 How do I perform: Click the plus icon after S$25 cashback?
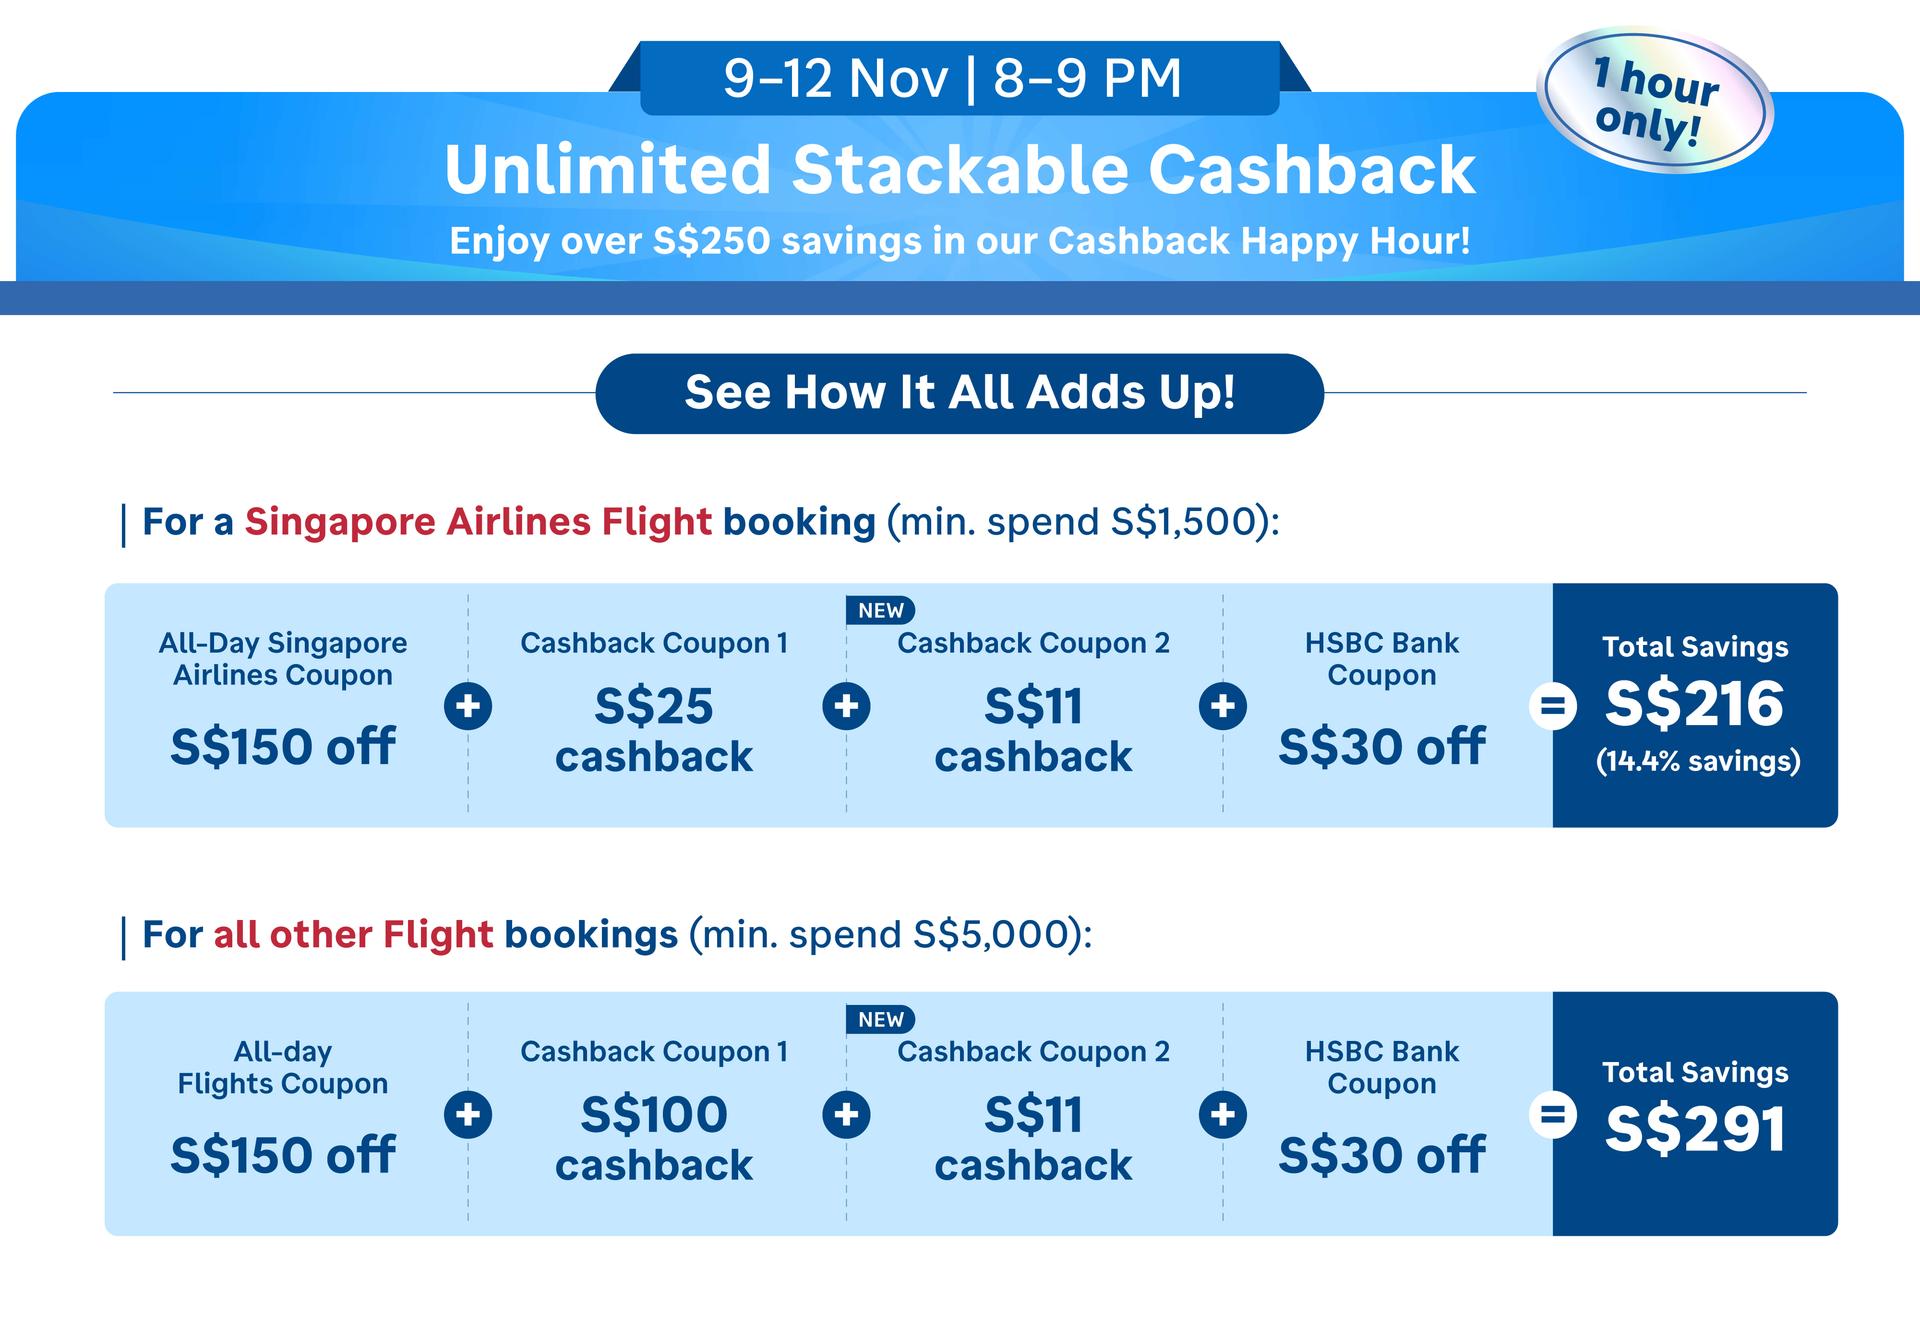pos(846,706)
